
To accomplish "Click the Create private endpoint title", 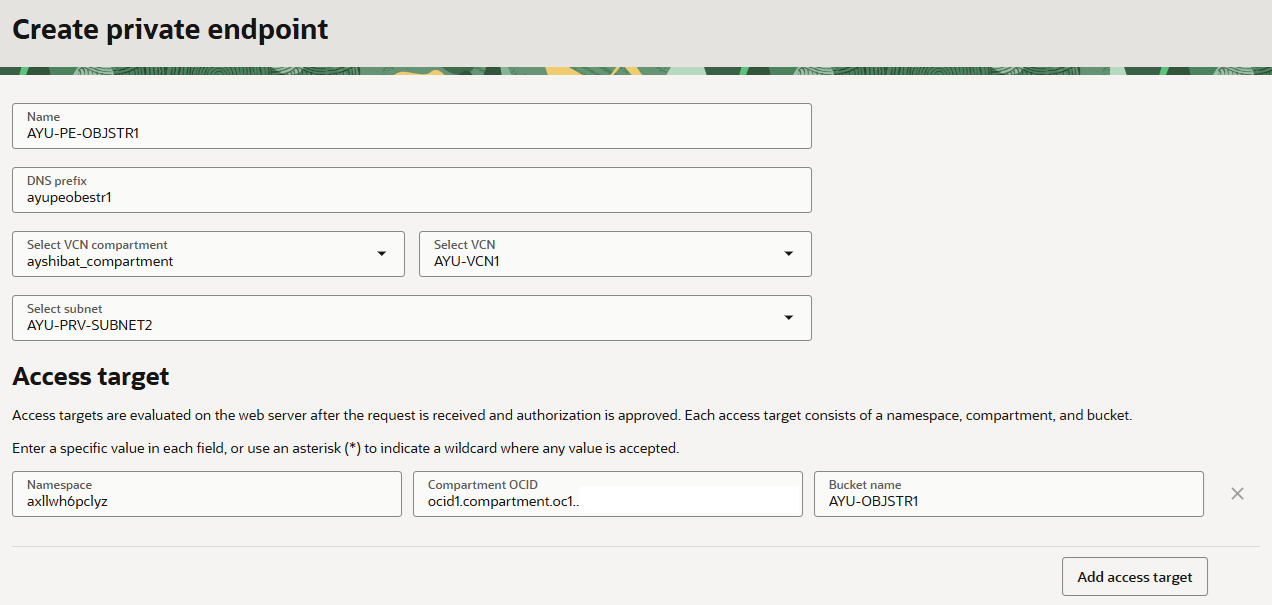I will click(170, 30).
